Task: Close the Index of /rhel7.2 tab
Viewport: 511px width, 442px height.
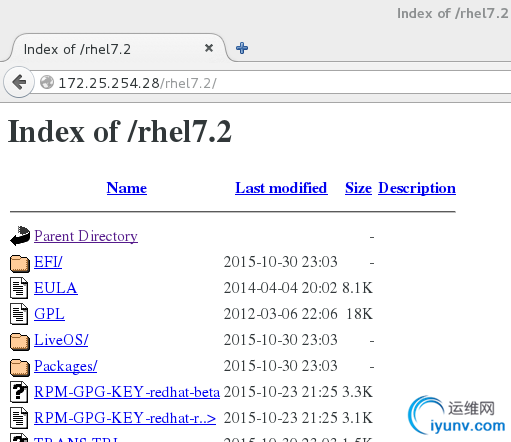Action: coord(209,48)
